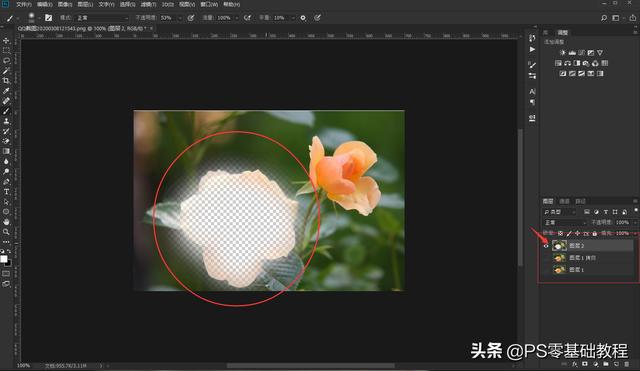Select the Move tool
Screen dimensions: 640x371
(x=6, y=40)
